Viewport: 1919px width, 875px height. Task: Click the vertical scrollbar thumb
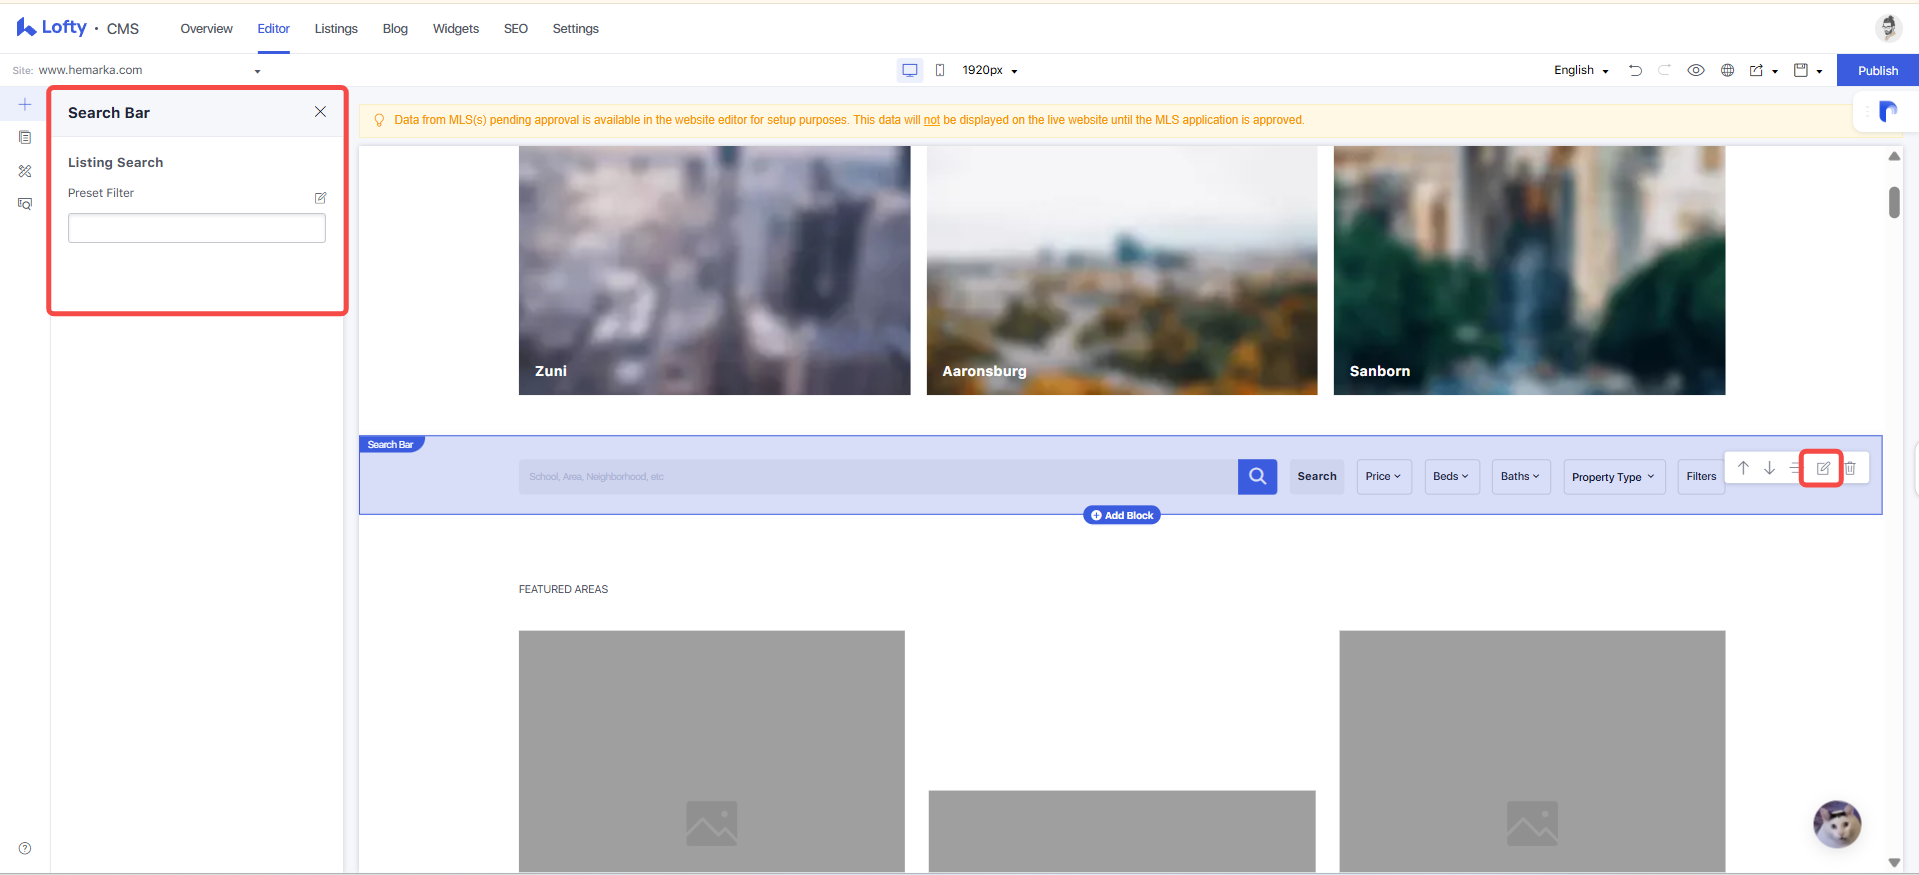click(x=1894, y=202)
